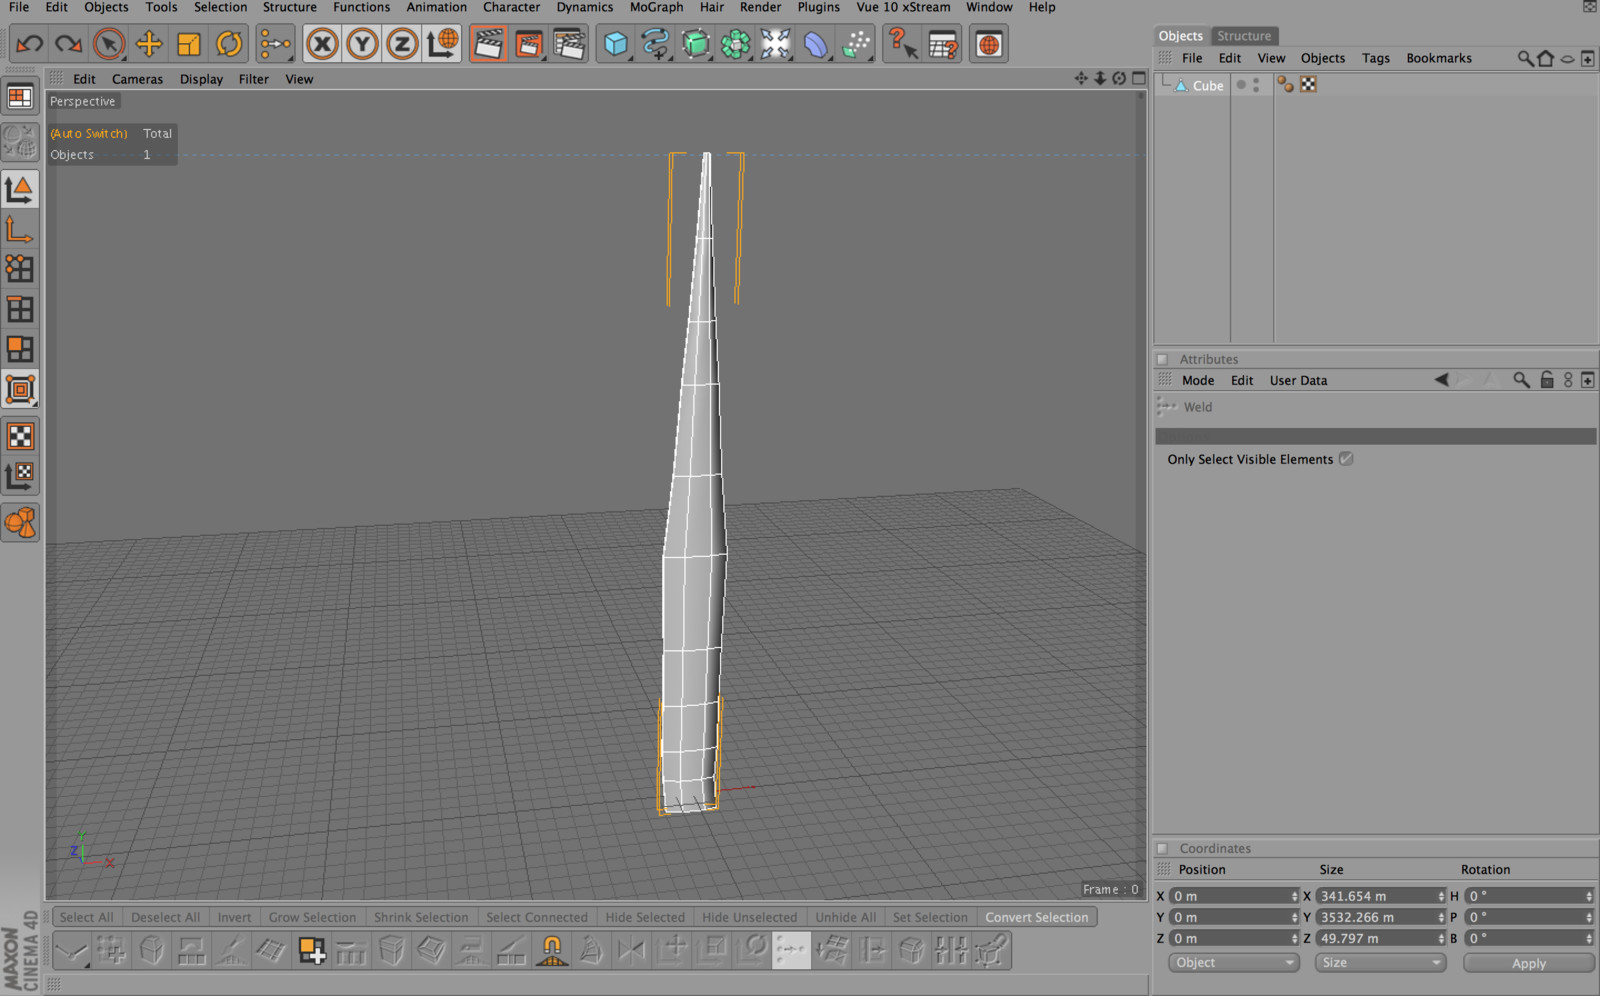This screenshot has width=1600, height=996.
Task: Toggle viewport maximize icon
Action: point(1139,78)
